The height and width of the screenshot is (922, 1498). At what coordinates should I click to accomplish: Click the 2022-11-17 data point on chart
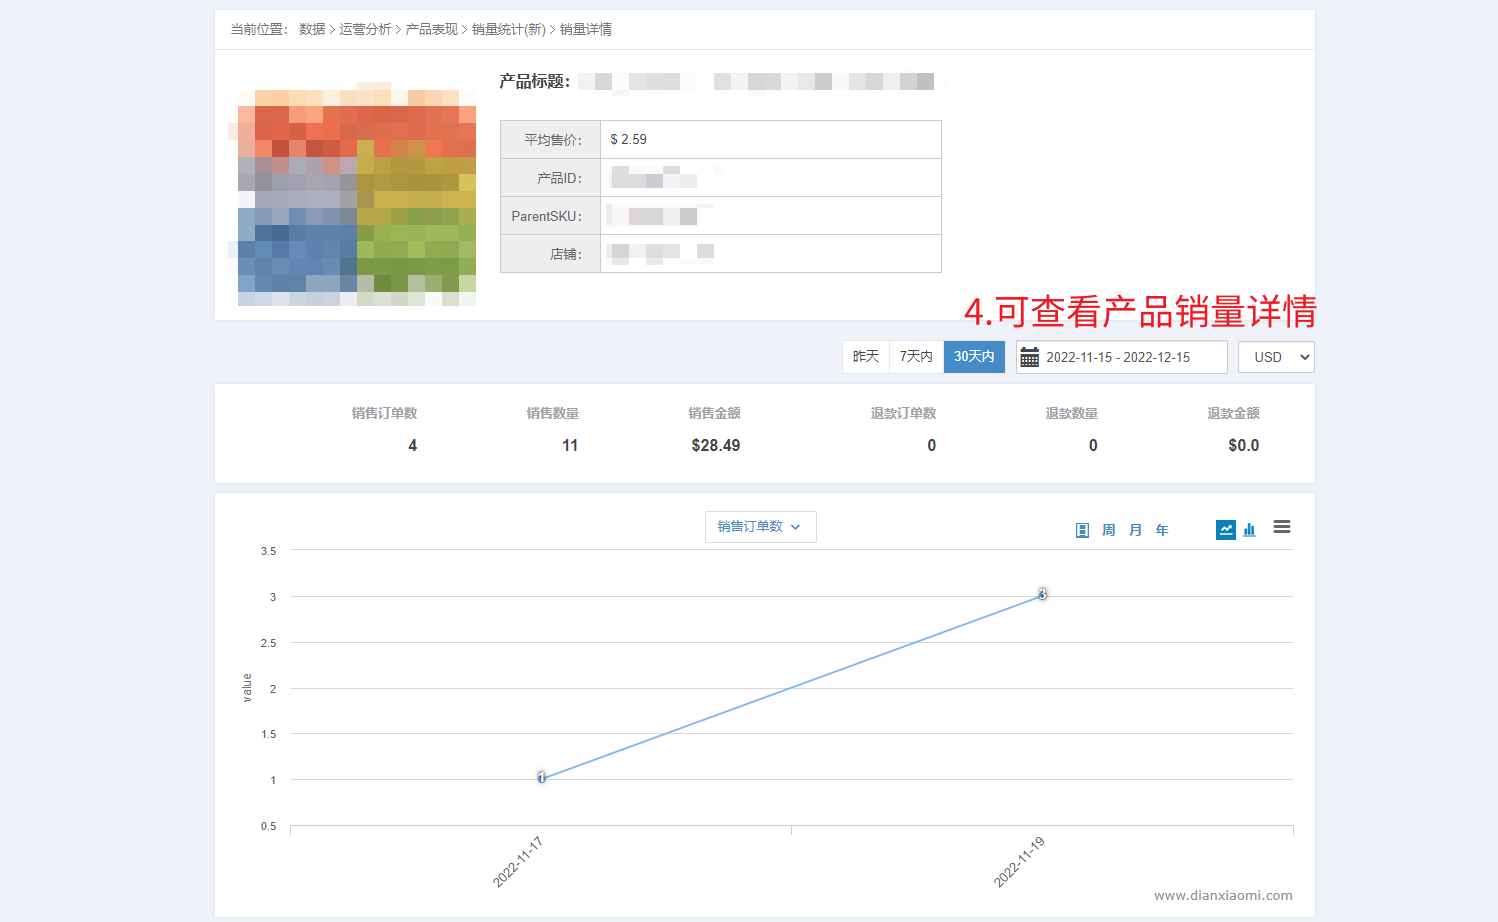pyautogui.click(x=541, y=777)
